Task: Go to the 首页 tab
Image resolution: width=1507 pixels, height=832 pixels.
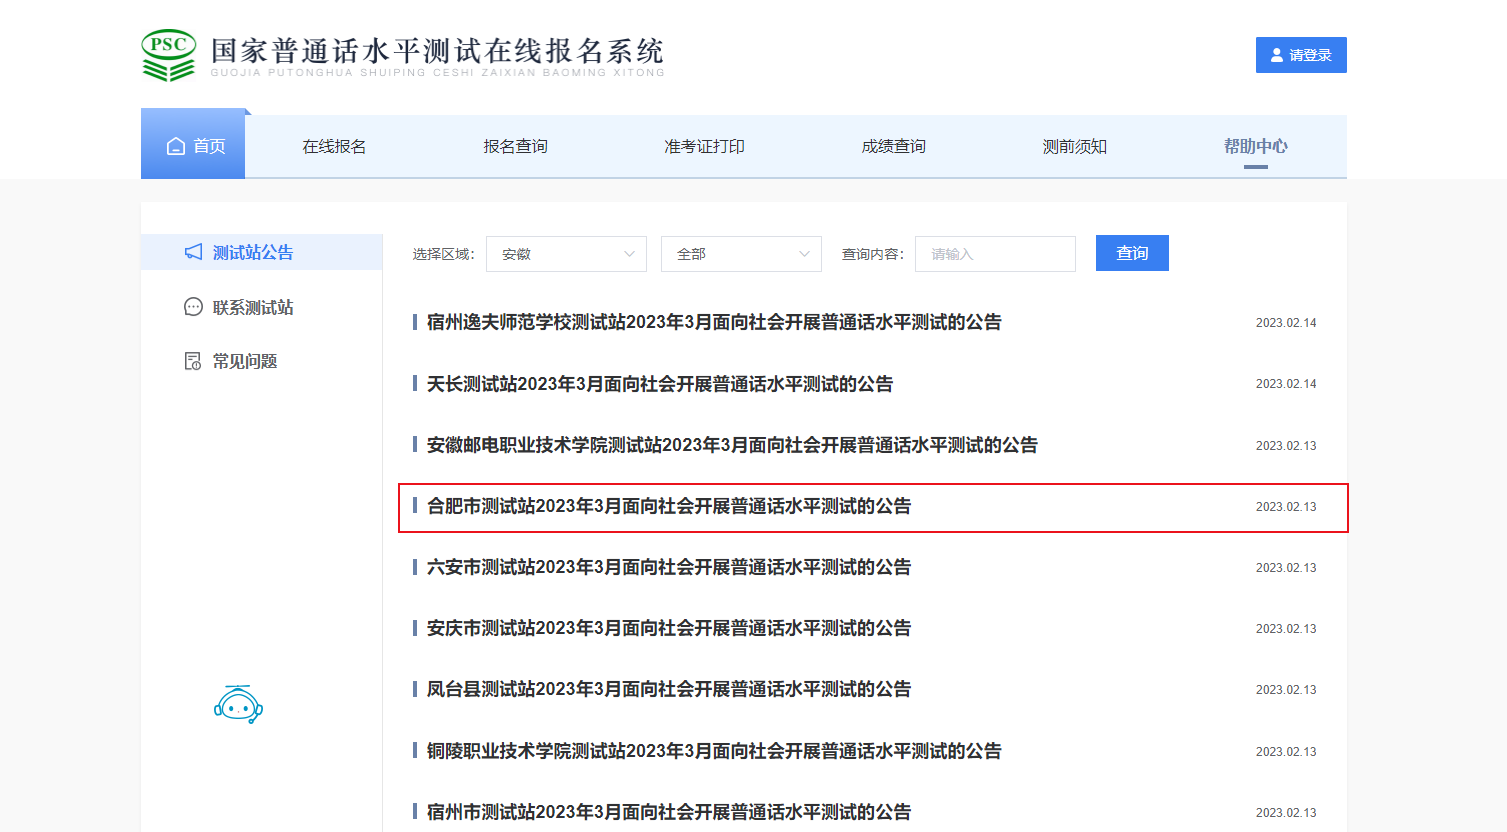Action: tap(193, 146)
